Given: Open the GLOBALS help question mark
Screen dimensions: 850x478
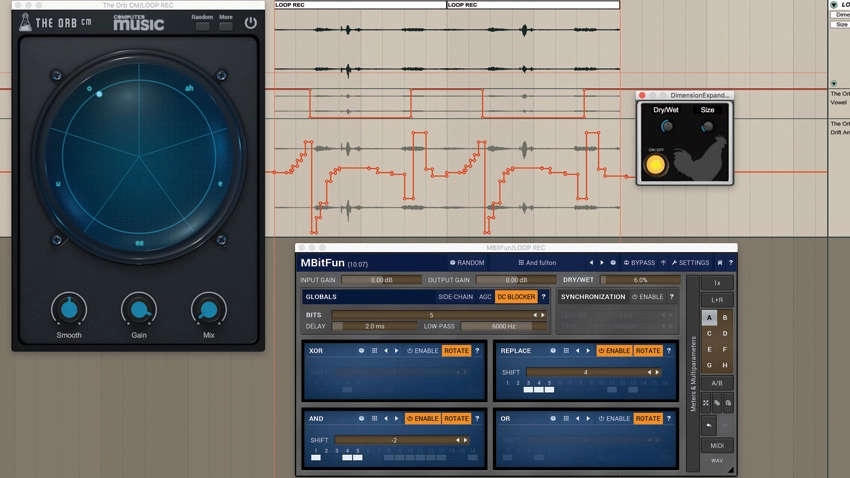Looking at the screenshot, I should (x=543, y=297).
